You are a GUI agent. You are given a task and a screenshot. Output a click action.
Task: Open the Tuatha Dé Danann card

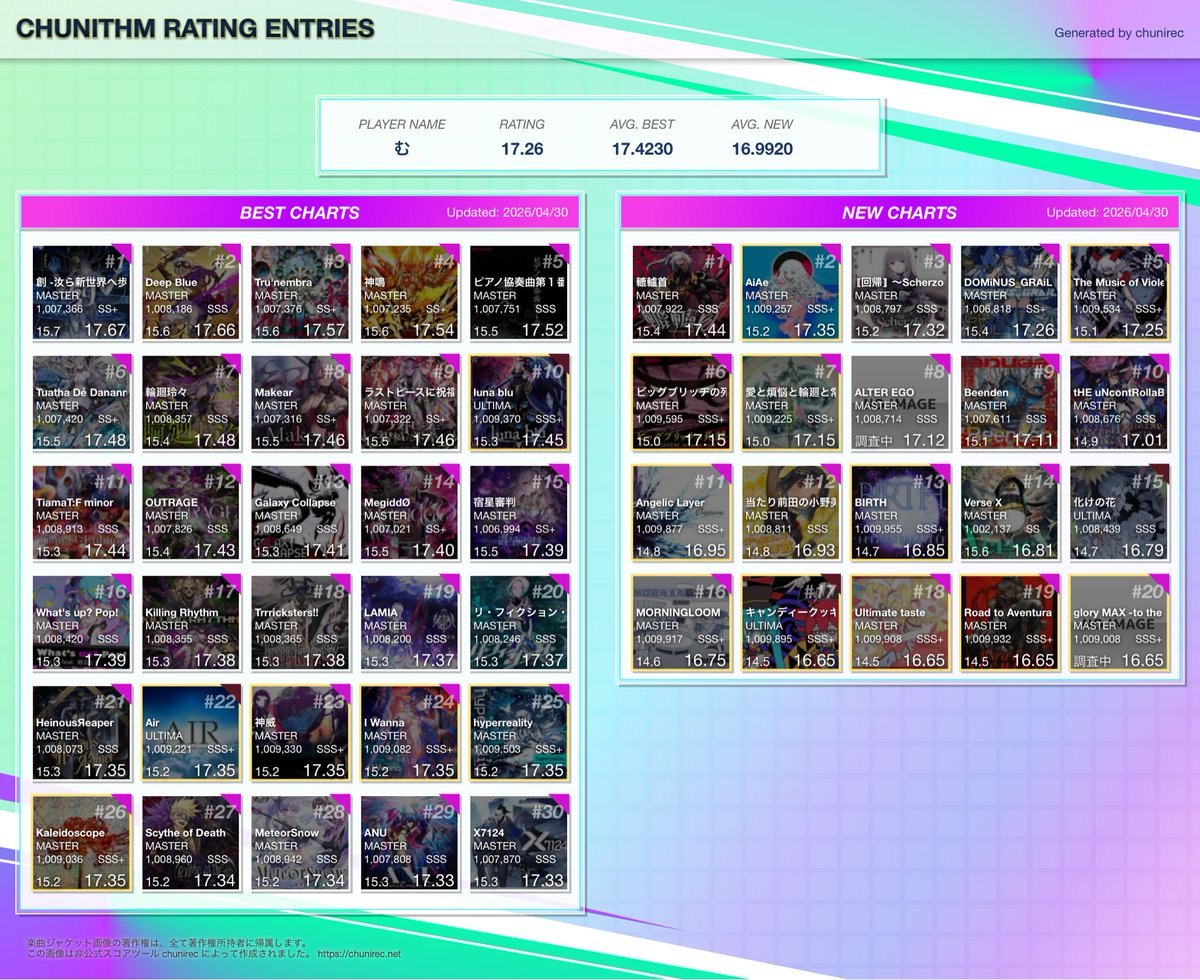point(82,402)
